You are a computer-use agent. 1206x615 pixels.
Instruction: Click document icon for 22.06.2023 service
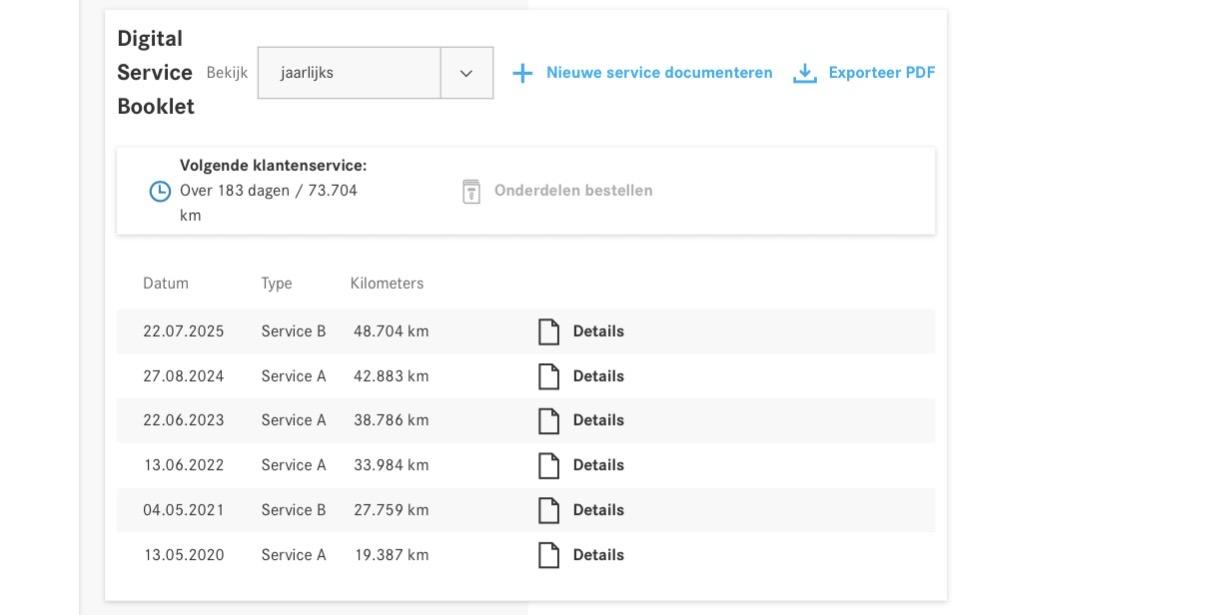click(549, 421)
